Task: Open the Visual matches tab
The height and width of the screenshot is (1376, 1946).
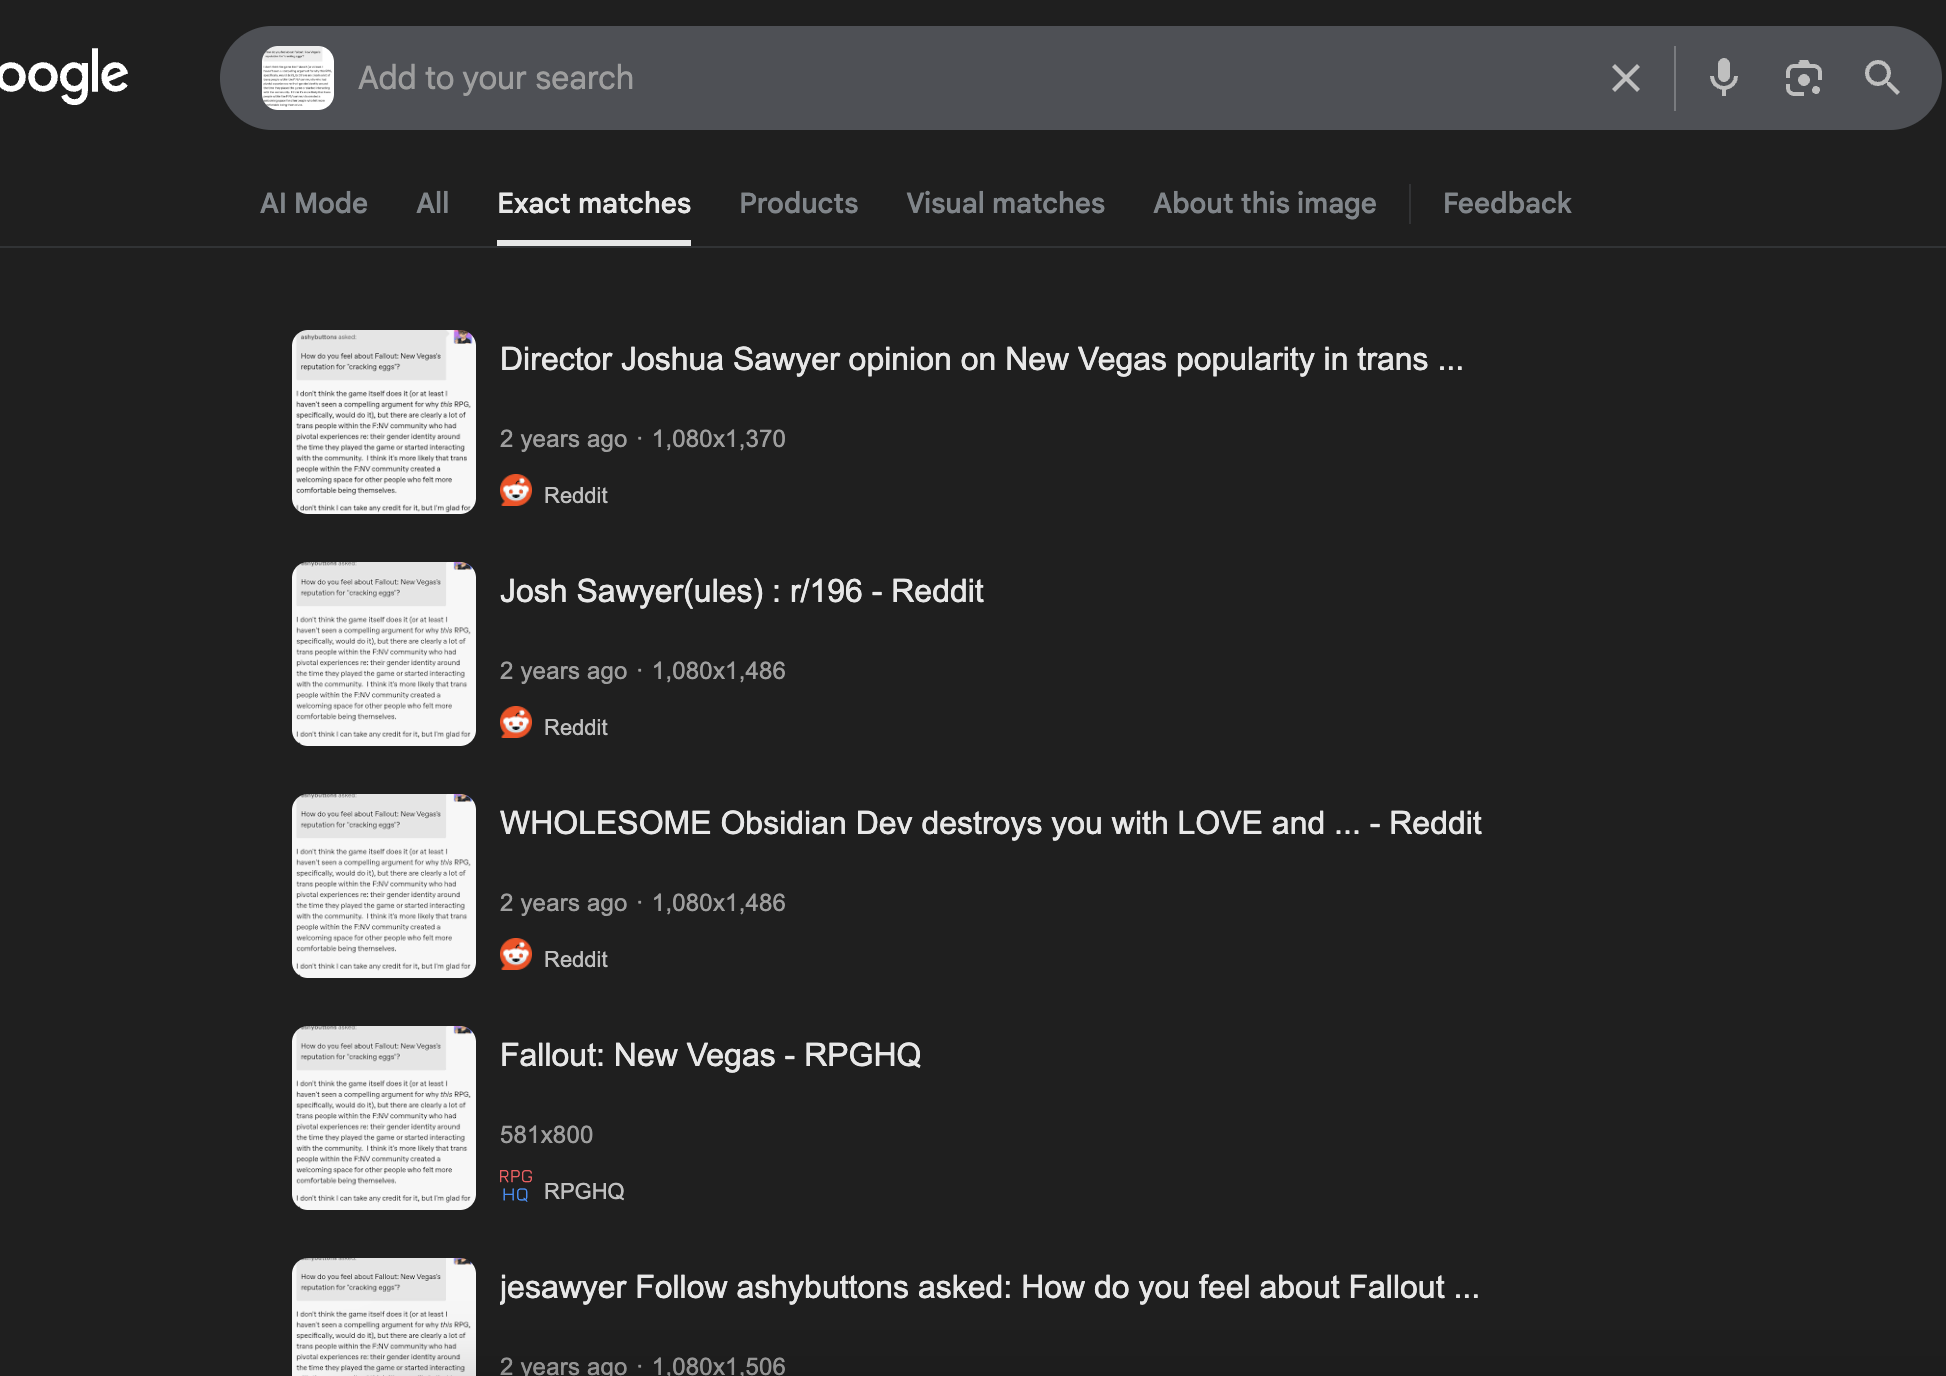Action: point(1005,203)
